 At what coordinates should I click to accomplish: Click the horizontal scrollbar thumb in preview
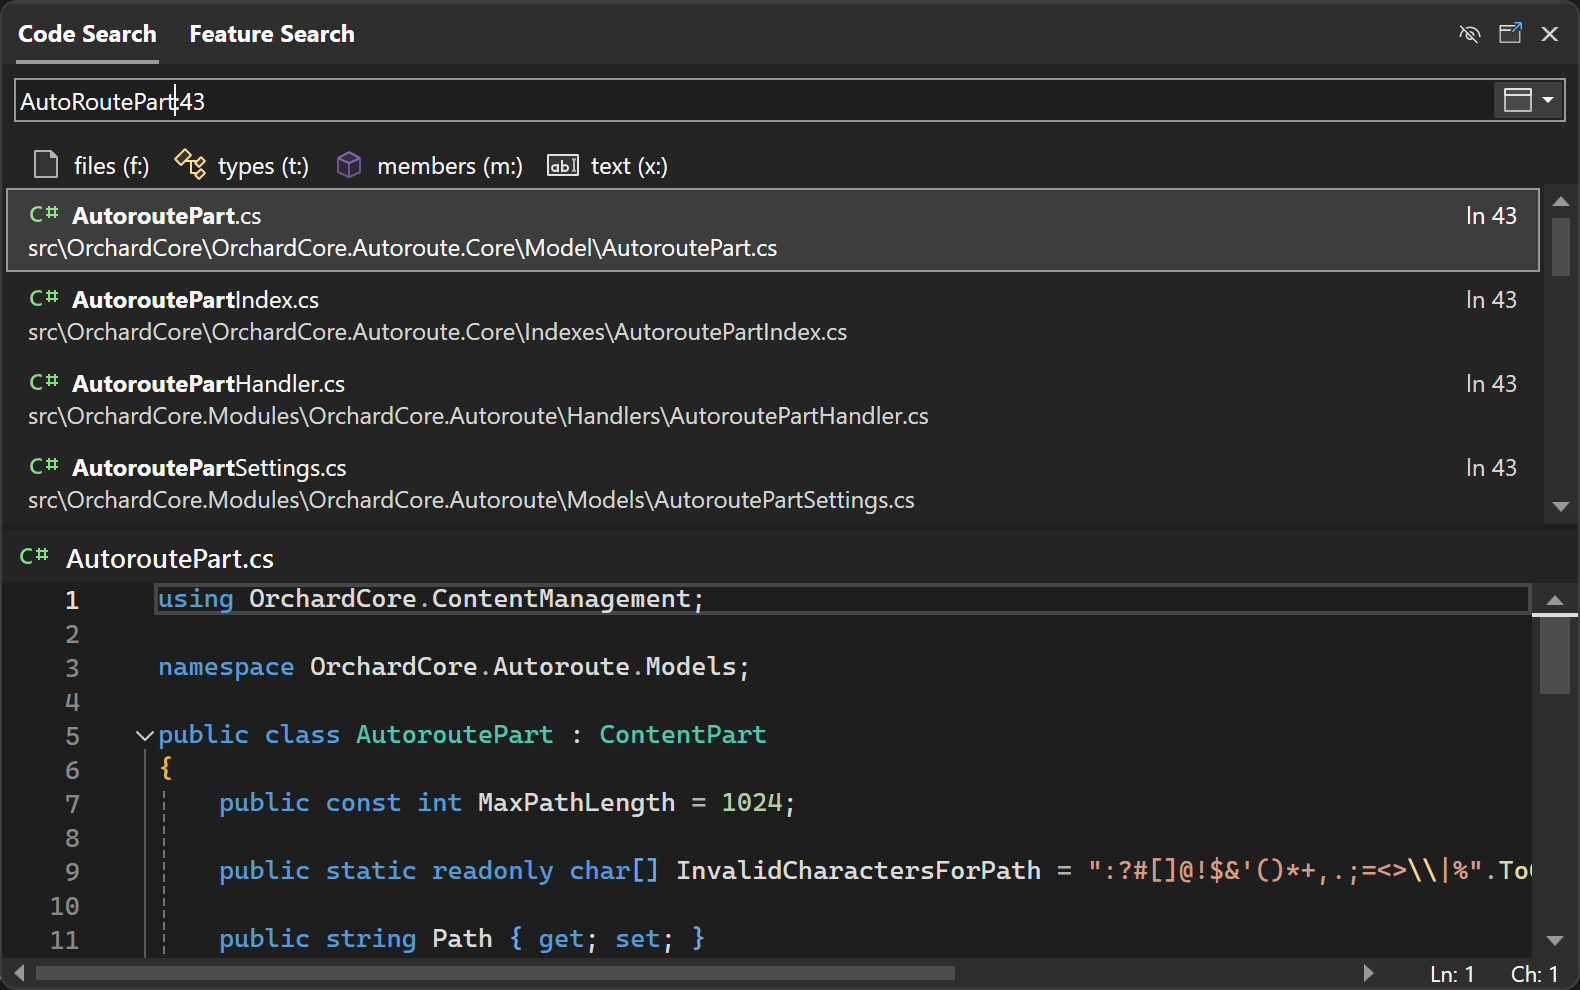click(x=495, y=973)
